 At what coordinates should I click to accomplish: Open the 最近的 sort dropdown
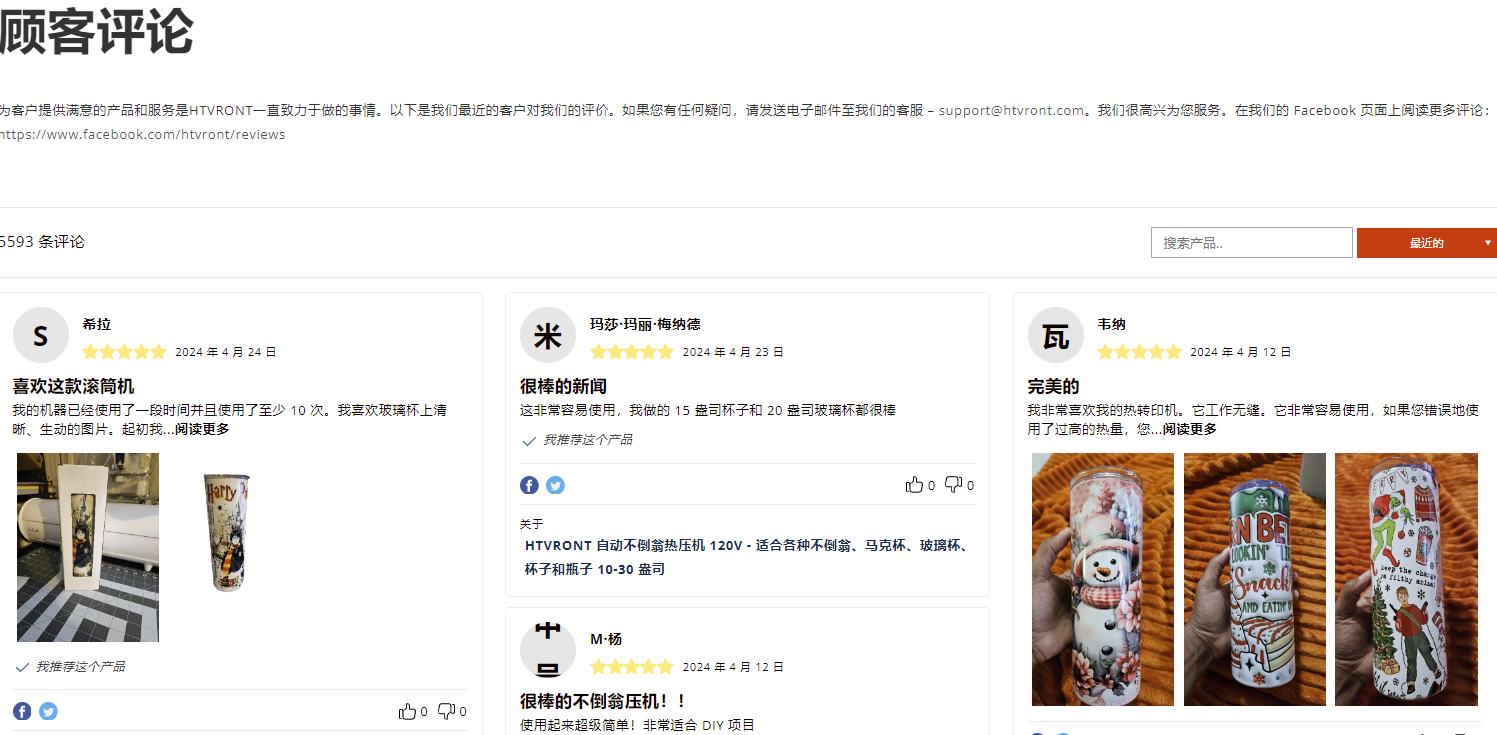tap(1426, 243)
